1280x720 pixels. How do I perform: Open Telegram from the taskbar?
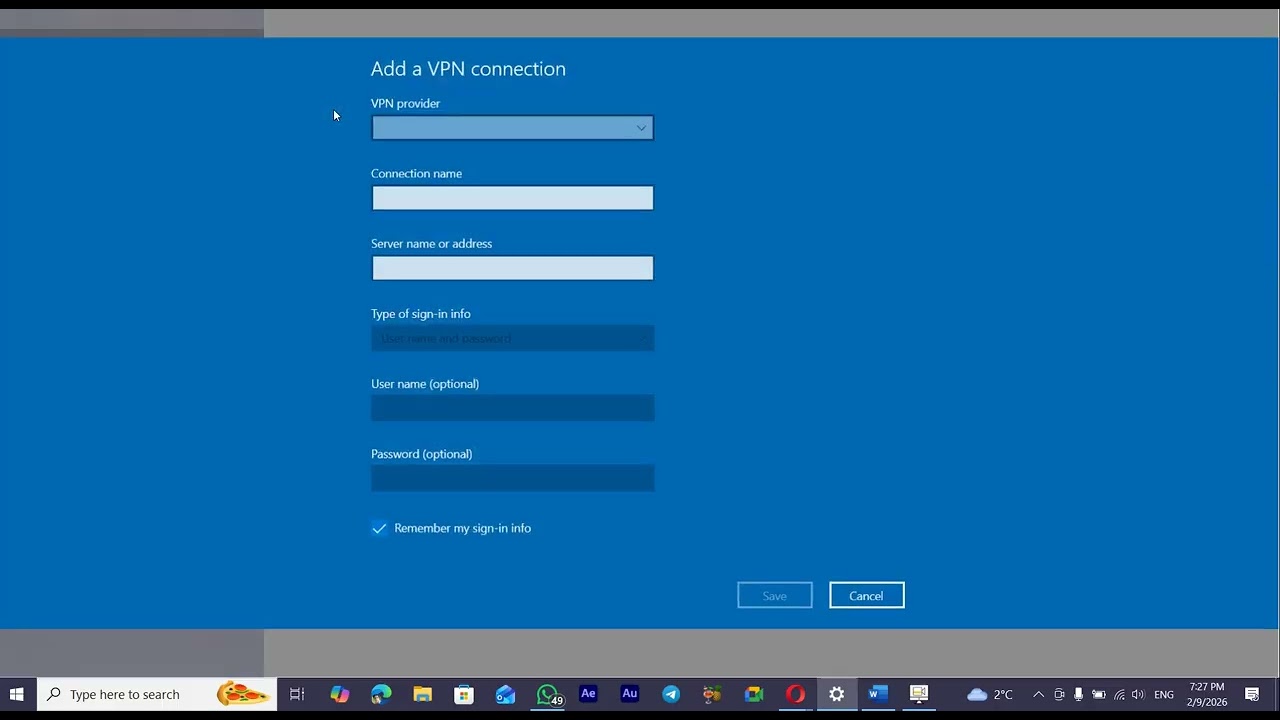click(x=671, y=694)
